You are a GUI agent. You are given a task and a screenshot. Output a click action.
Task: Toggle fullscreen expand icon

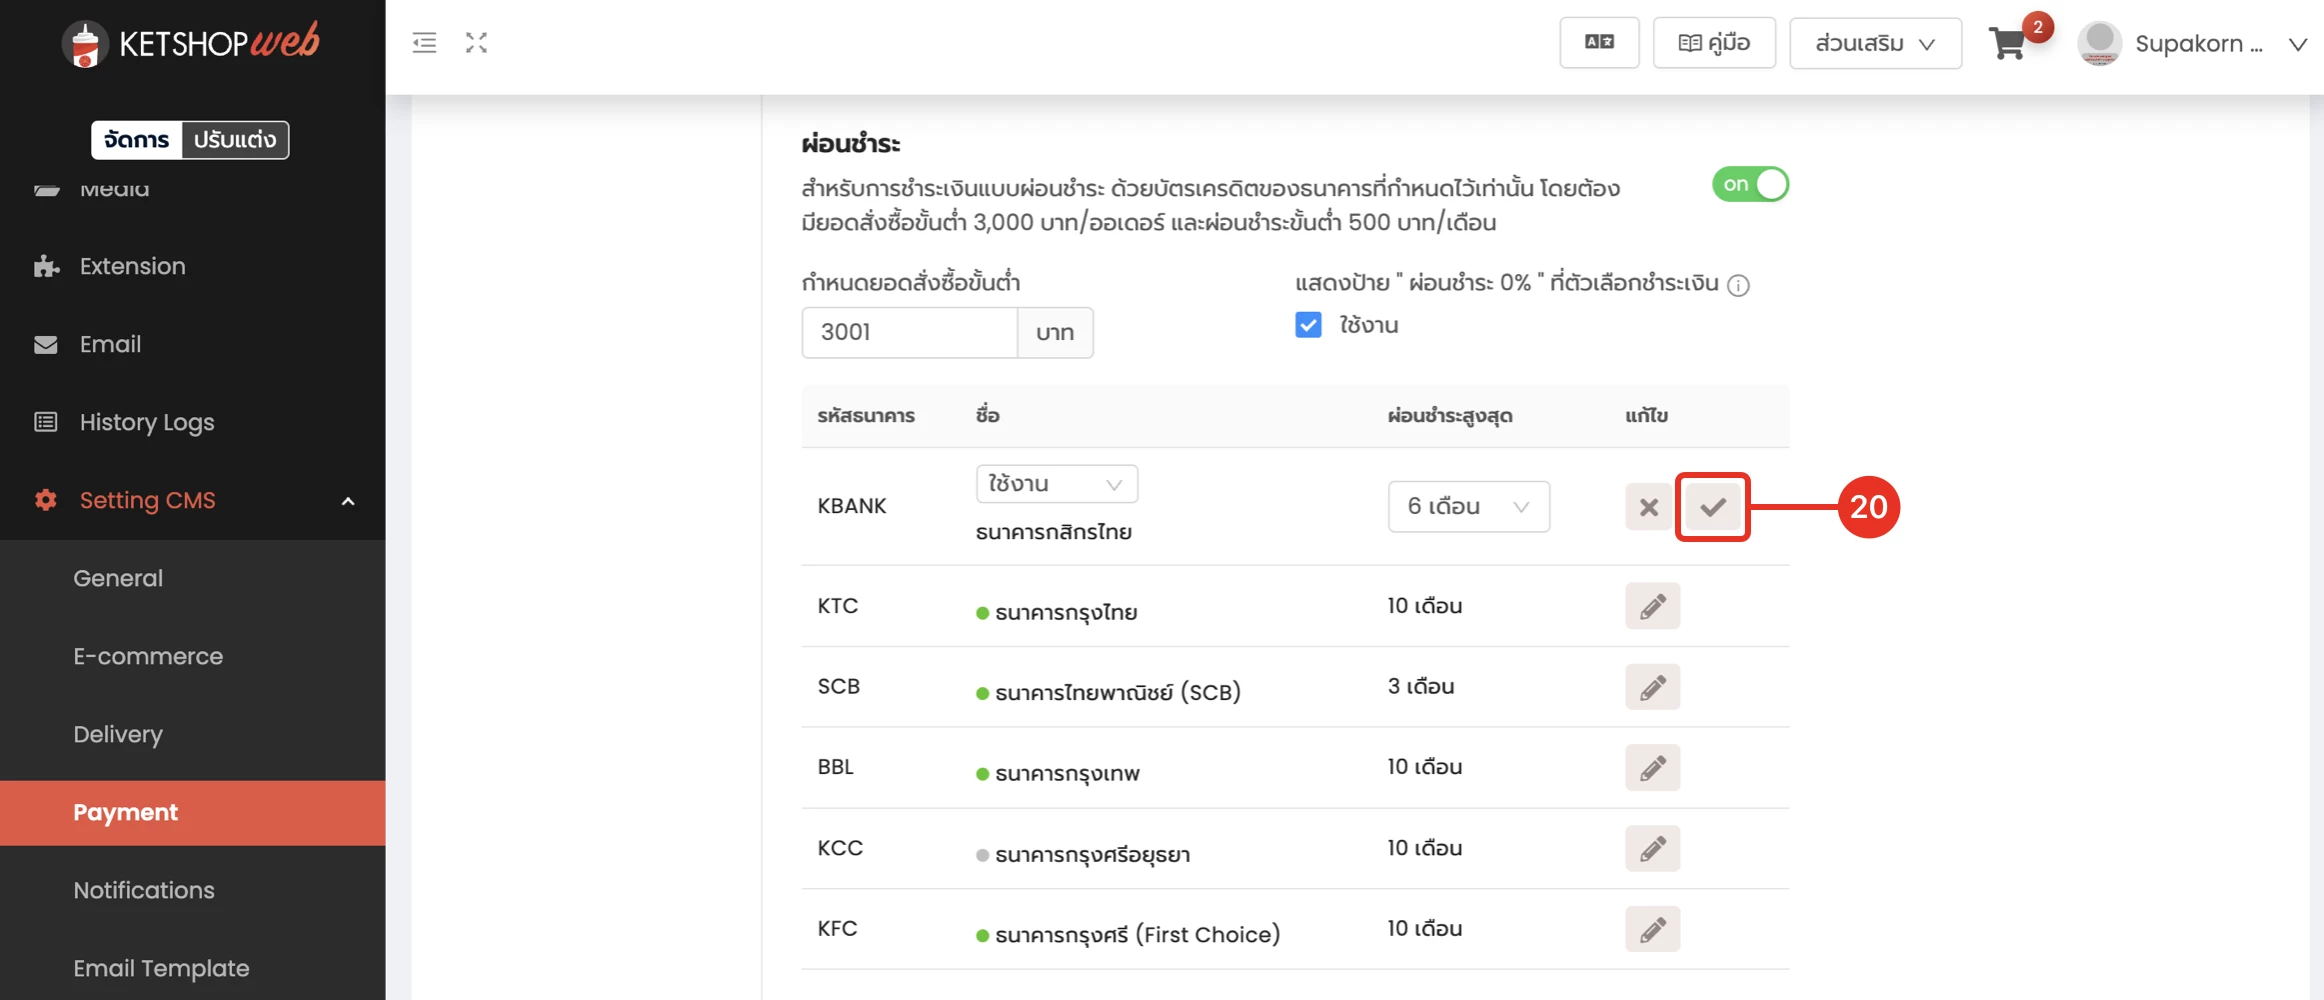pos(476,42)
